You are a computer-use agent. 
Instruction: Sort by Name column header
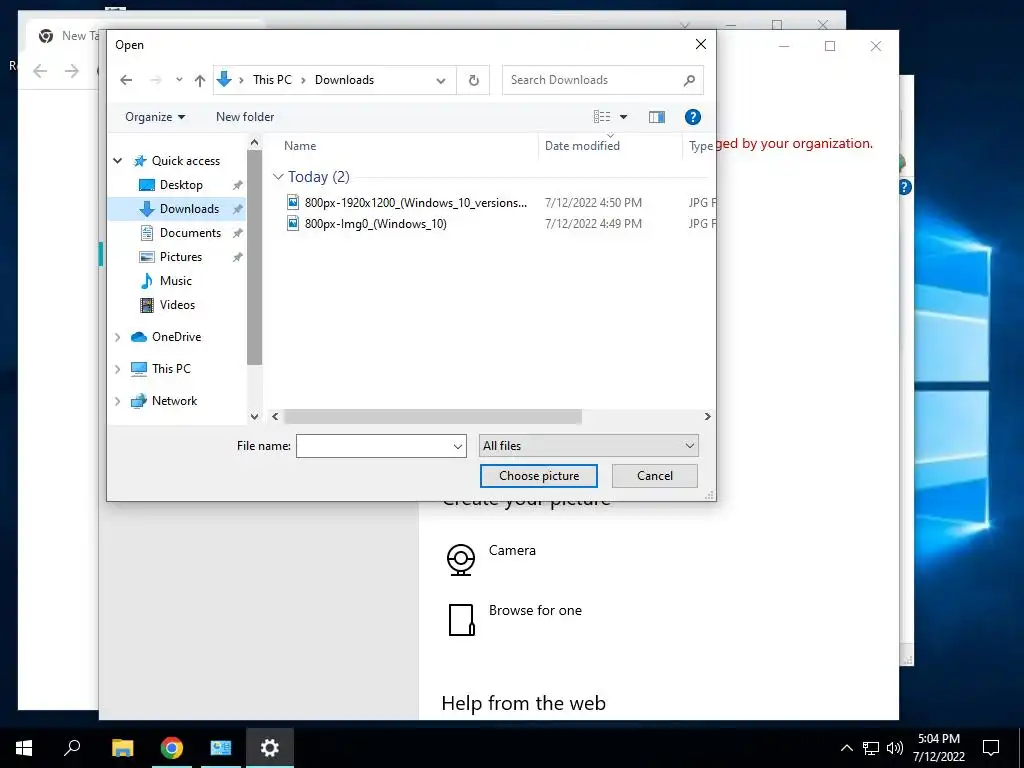point(300,146)
